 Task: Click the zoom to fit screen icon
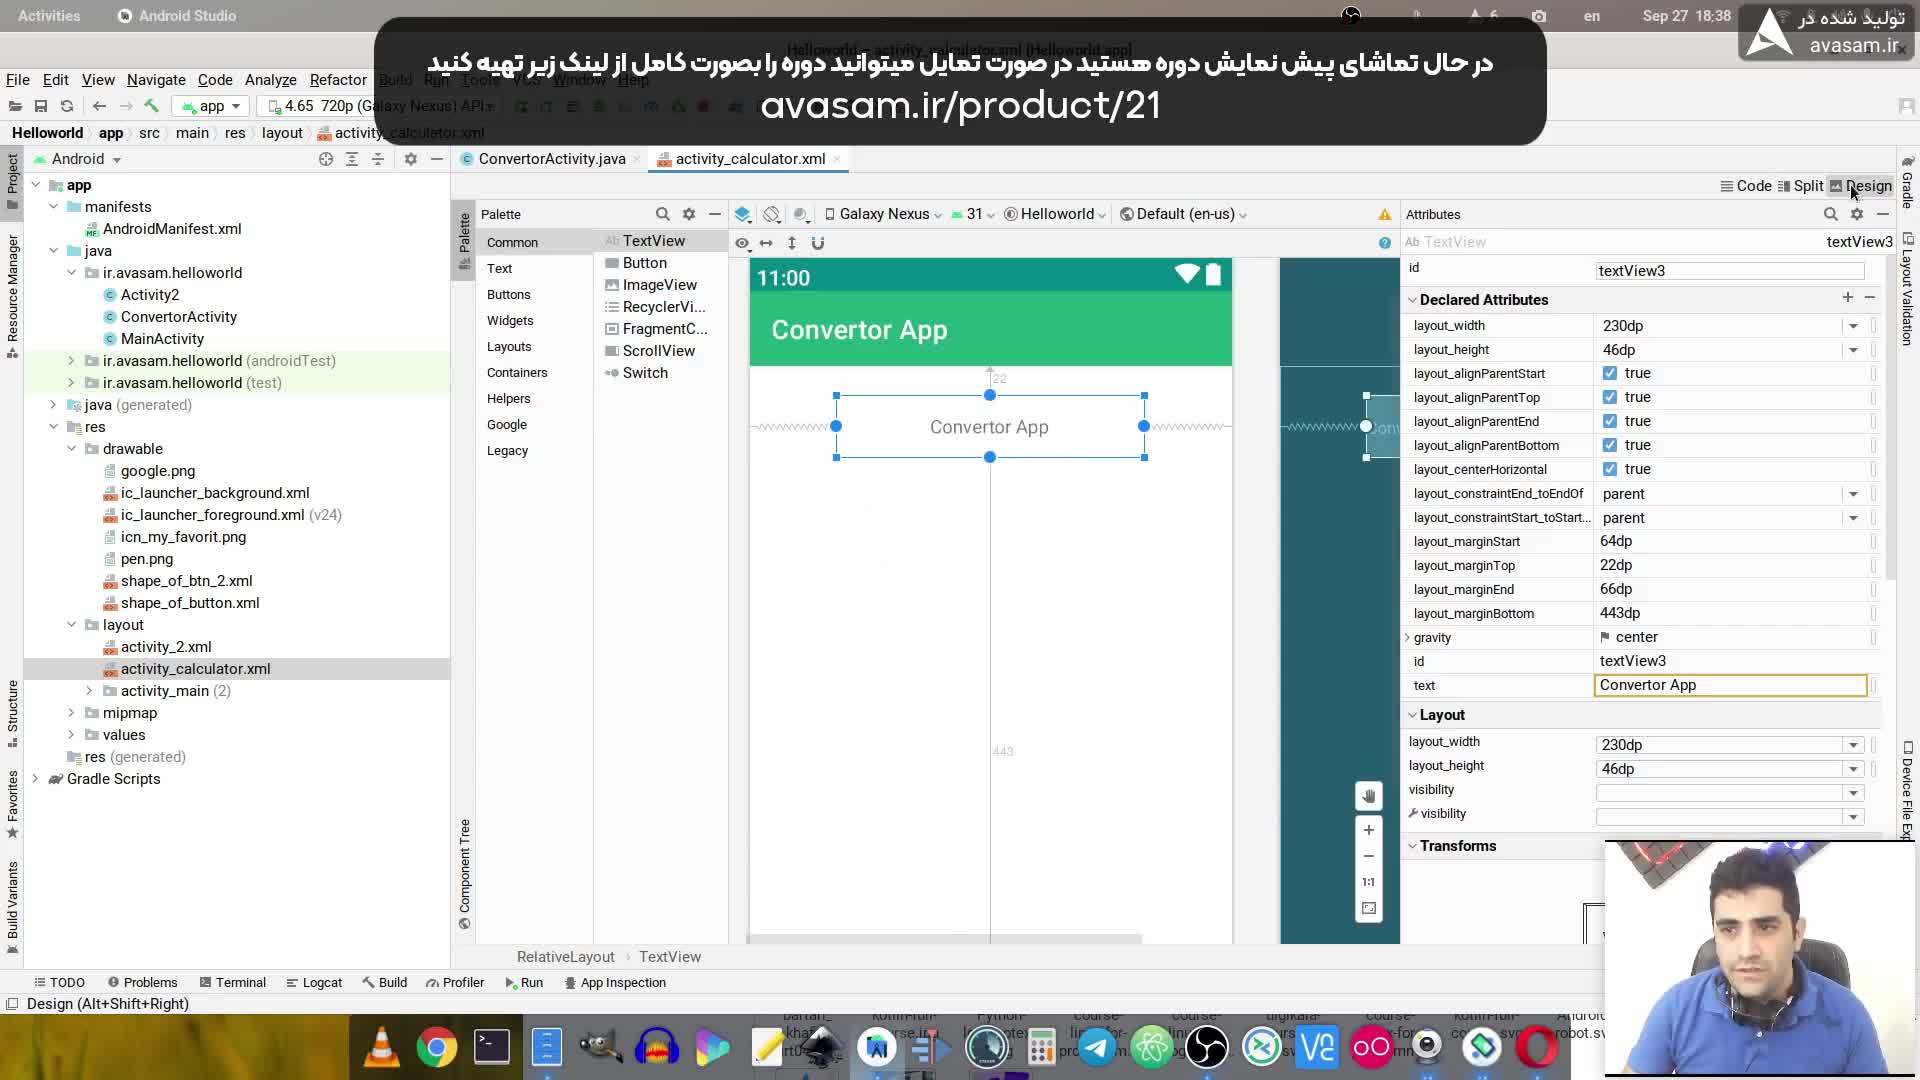(1368, 908)
